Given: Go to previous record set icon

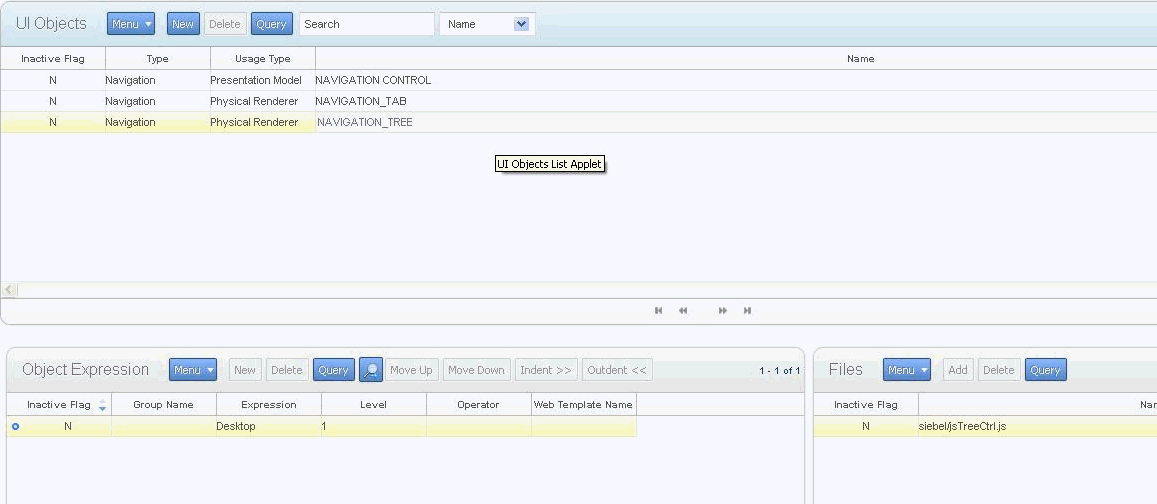Looking at the screenshot, I should (x=683, y=311).
